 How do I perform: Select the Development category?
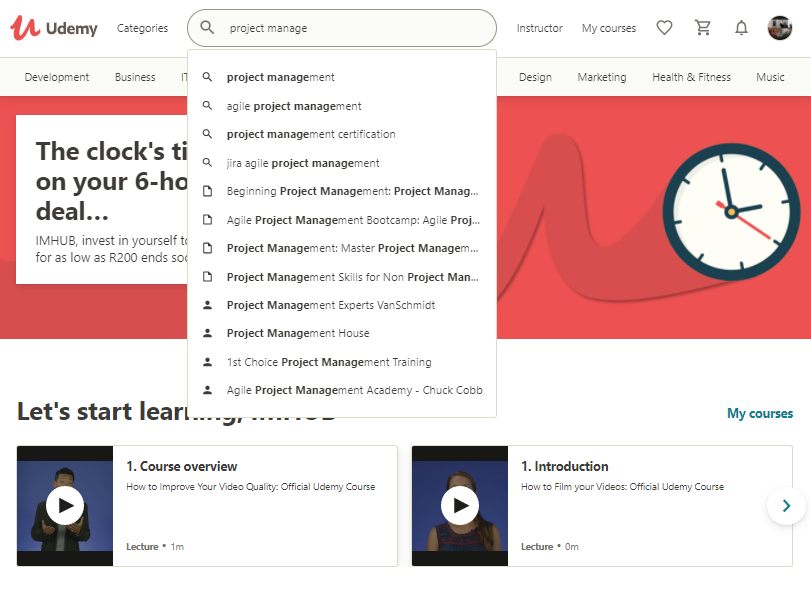pyautogui.click(x=57, y=77)
